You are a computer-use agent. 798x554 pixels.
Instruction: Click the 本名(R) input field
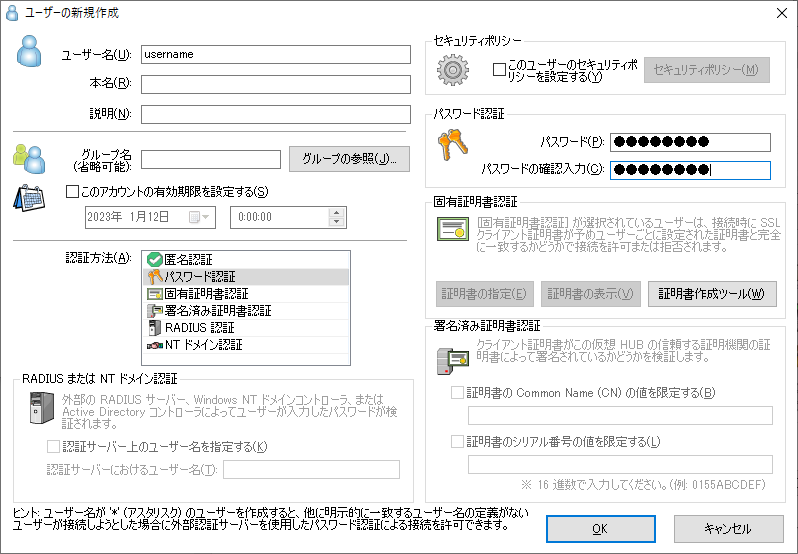pos(276,84)
